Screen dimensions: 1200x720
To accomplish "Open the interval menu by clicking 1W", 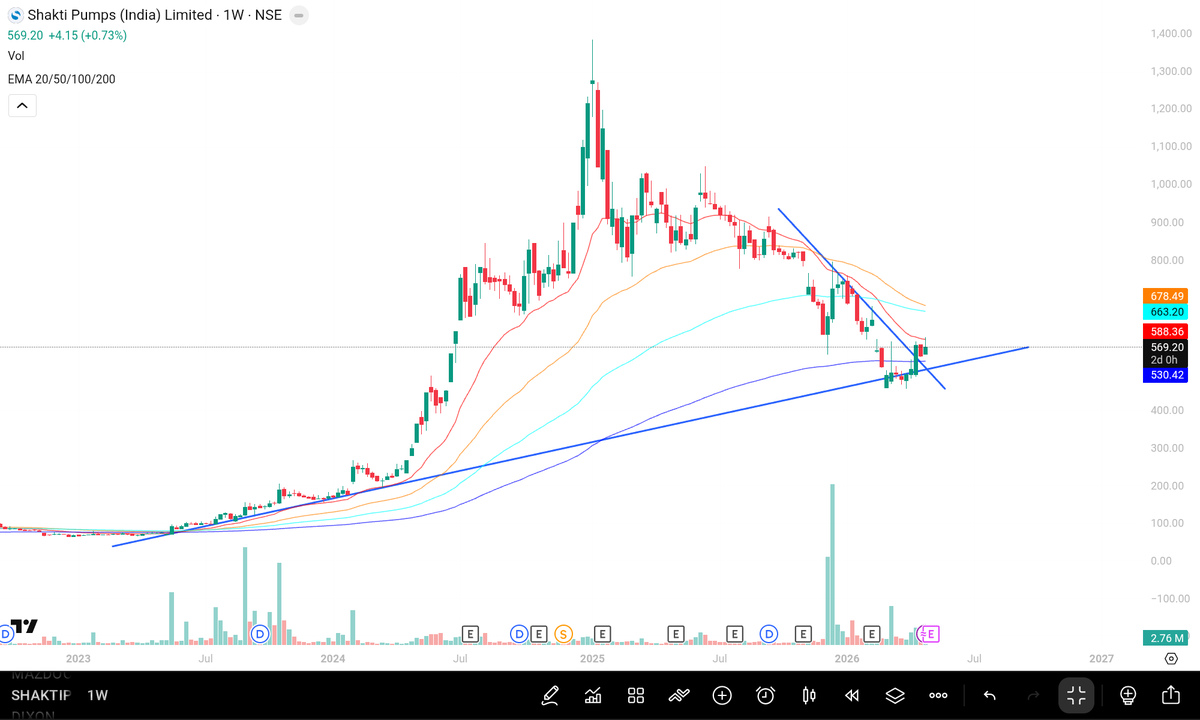I will (x=100, y=695).
